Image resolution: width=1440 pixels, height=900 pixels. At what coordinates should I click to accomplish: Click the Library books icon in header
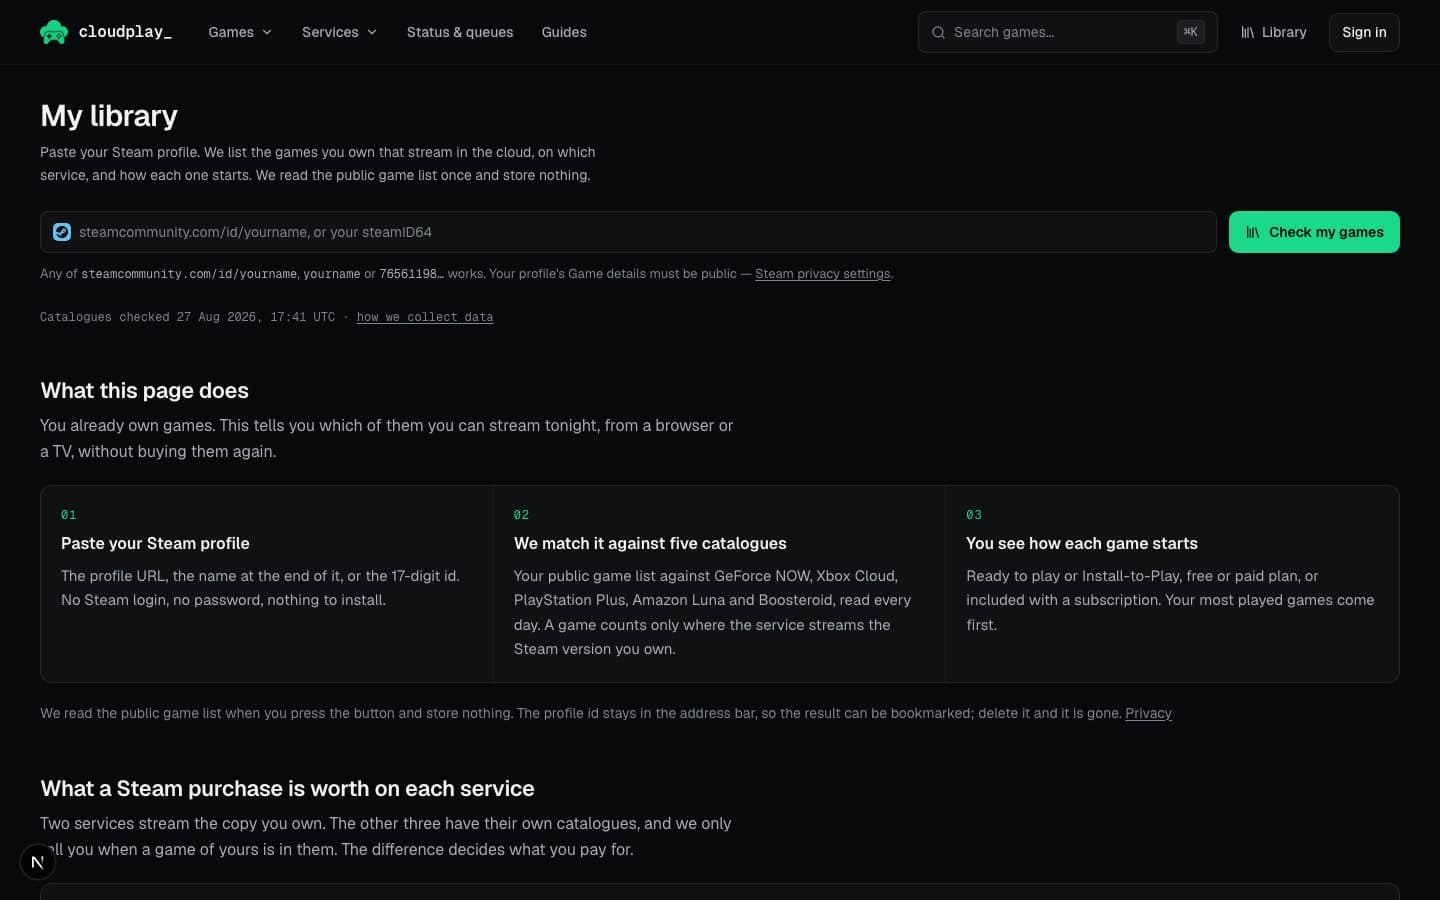coord(1248,32)
